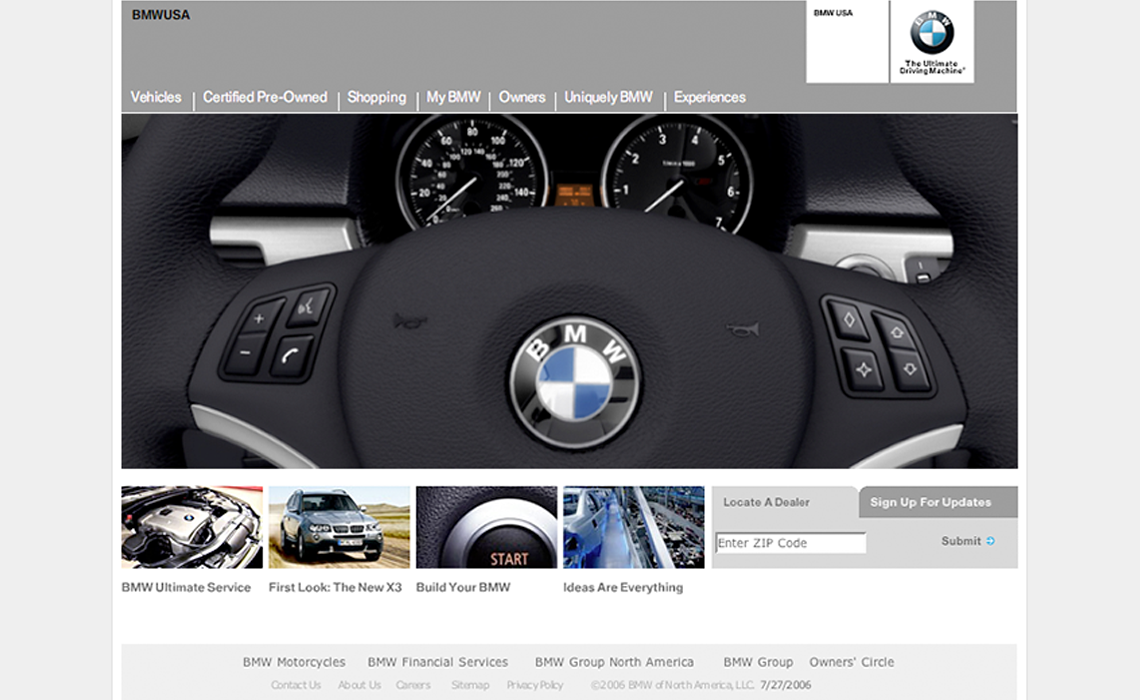Open the Contact Us link
Image resolution: width=1140 pixels, height=700 pixels.
pyautogui.click(x=295, y=685)
